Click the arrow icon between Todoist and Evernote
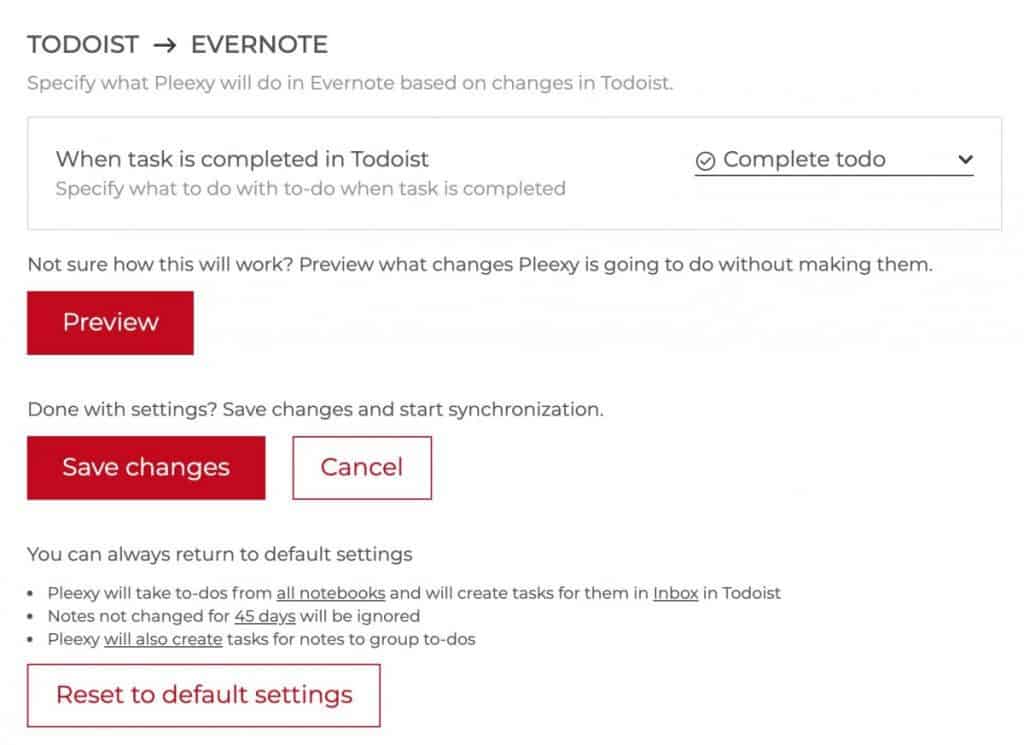Screen dimensions: 1024x745 (165, 45)
